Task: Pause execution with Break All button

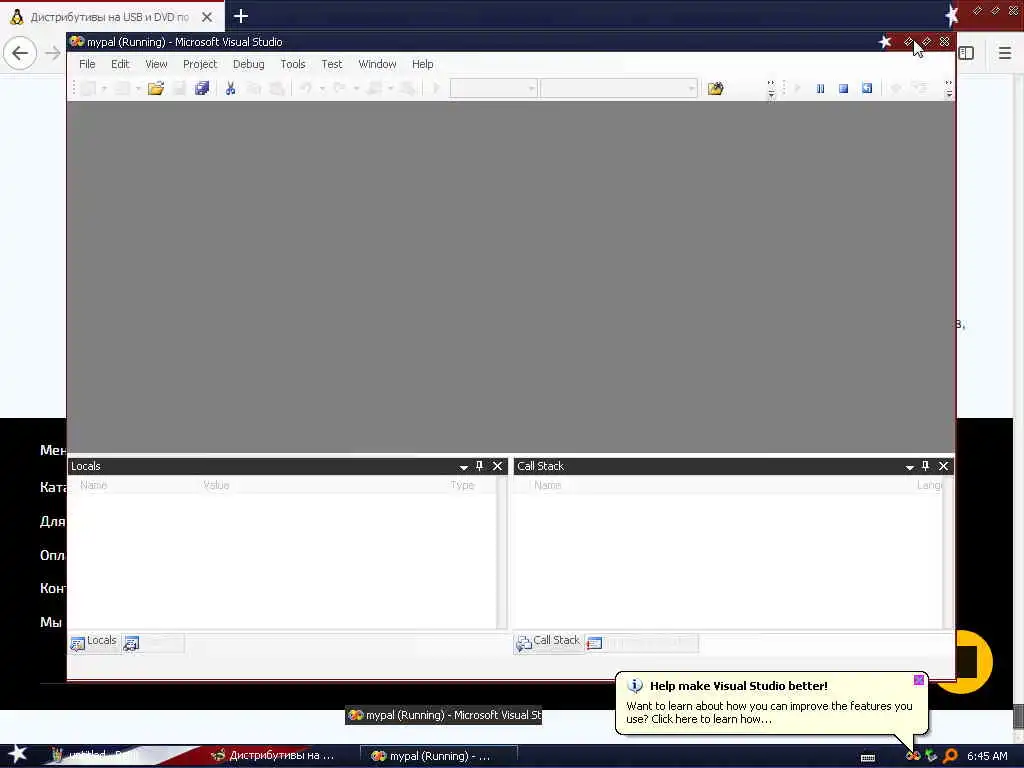Action: click(820, 88)
